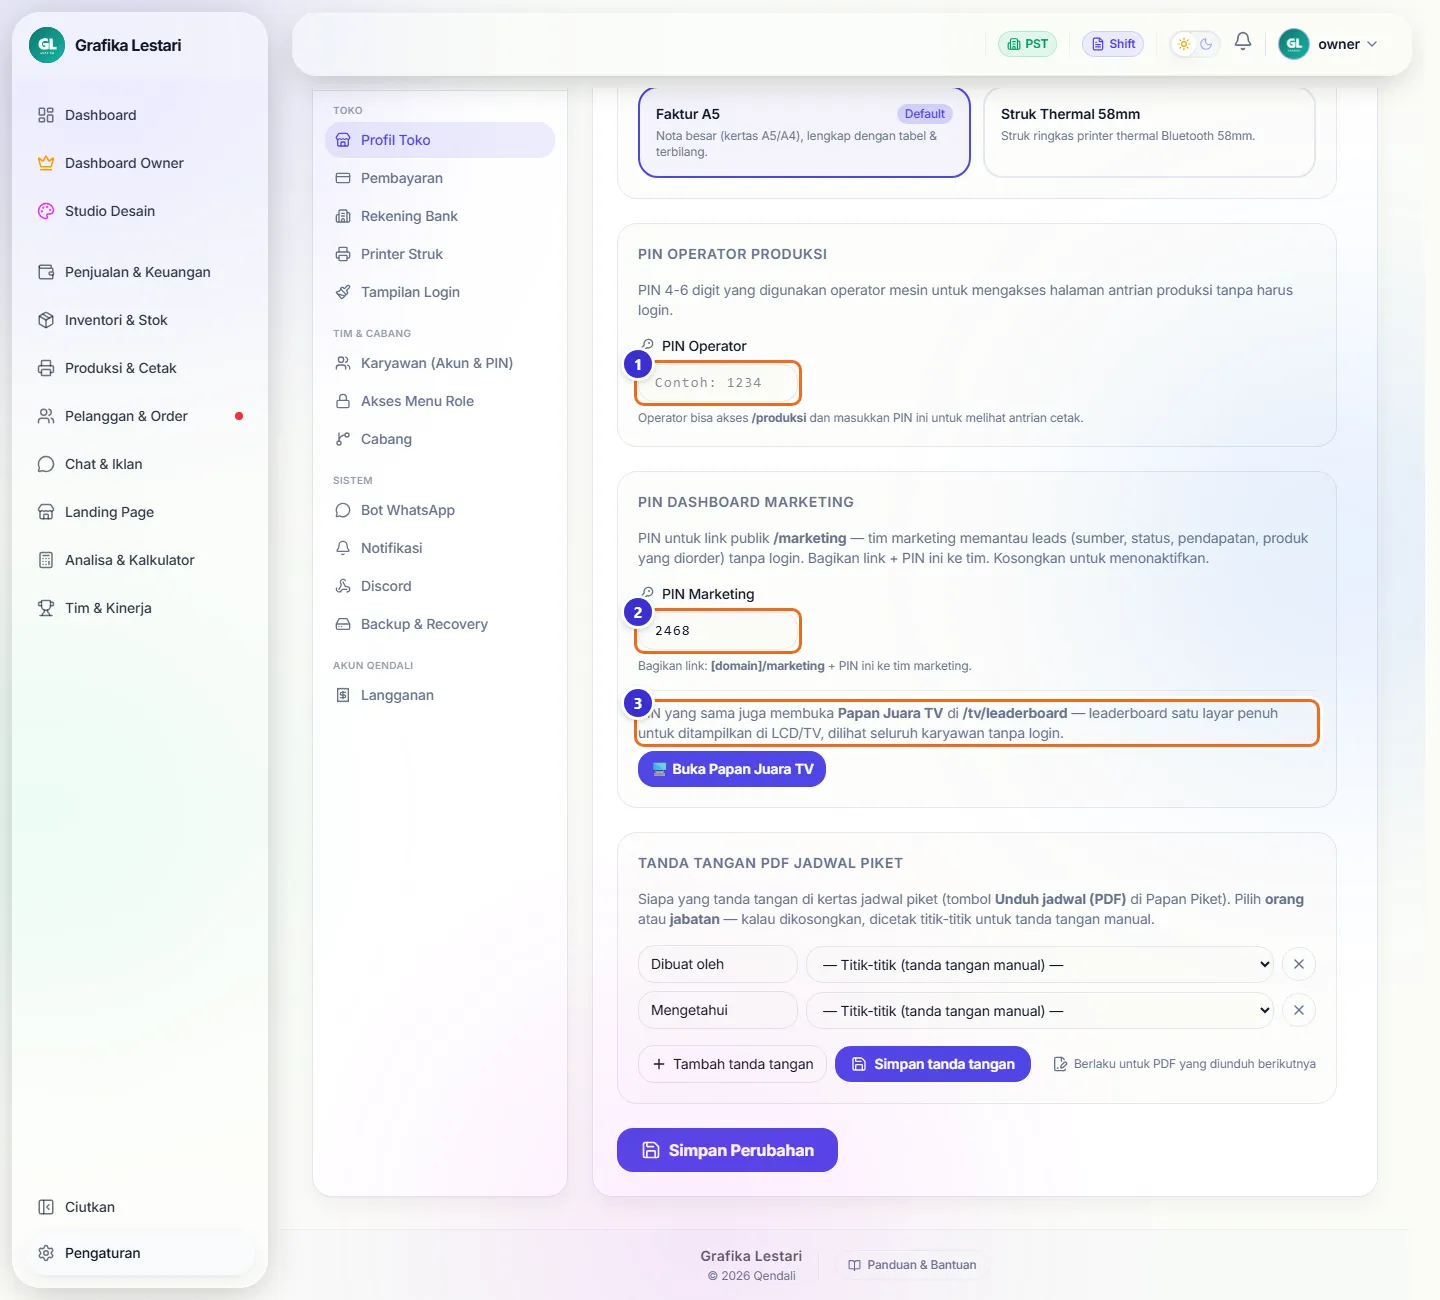Click the Dashboard grid icon in sidebar

pos(46,115)
